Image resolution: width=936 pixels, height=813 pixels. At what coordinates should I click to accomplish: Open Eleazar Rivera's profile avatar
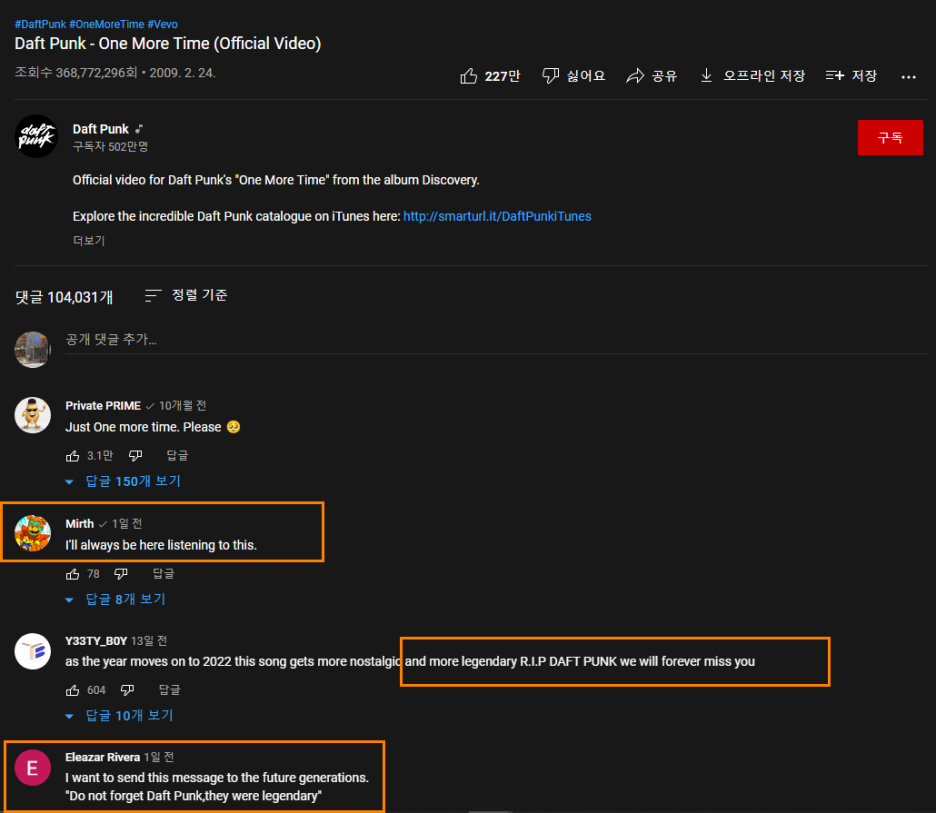(x=32, y=768)
